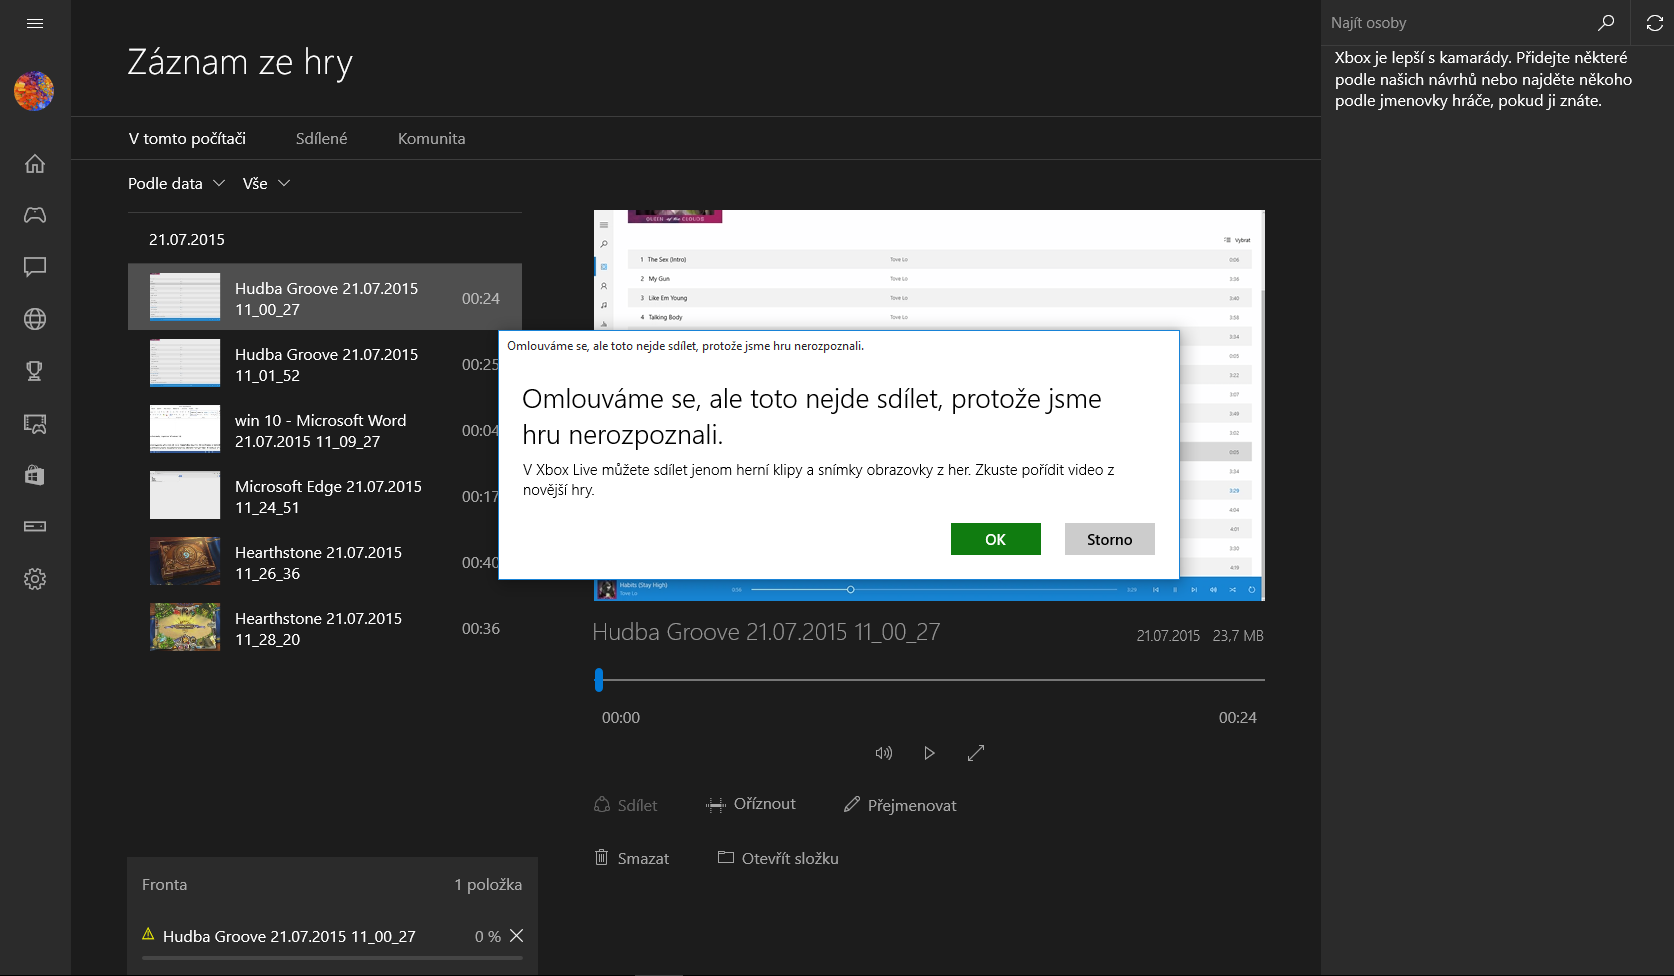Mute the clip volume

point(884,753)
